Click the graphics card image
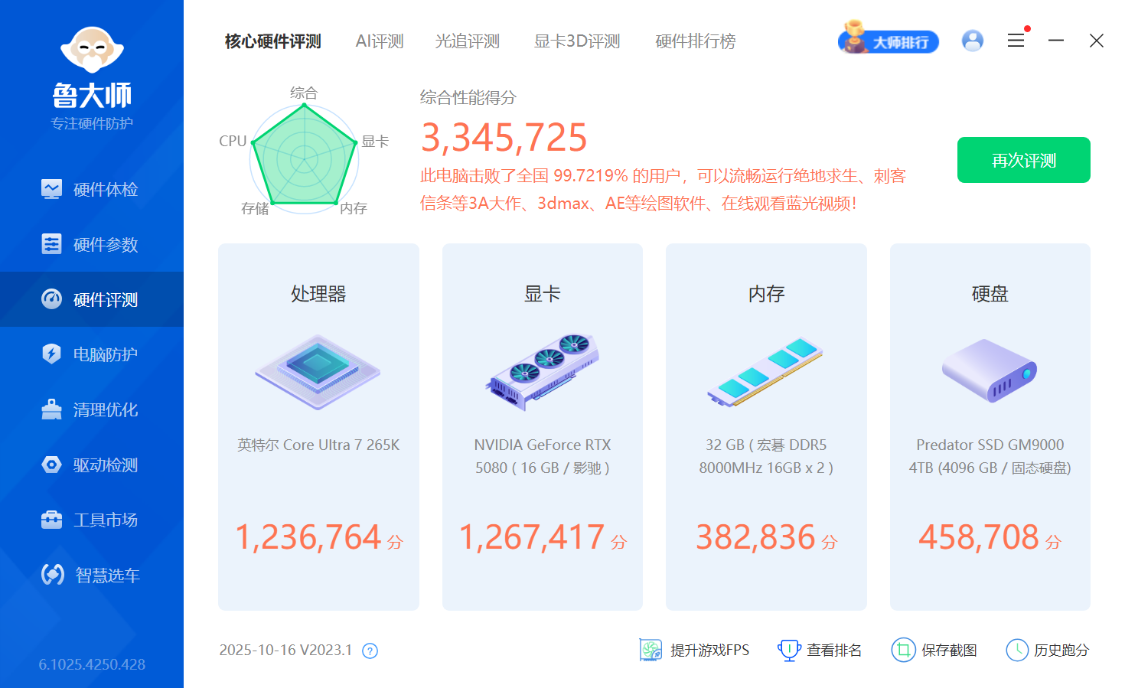1125x688 pixels. [x=543, y=372]
